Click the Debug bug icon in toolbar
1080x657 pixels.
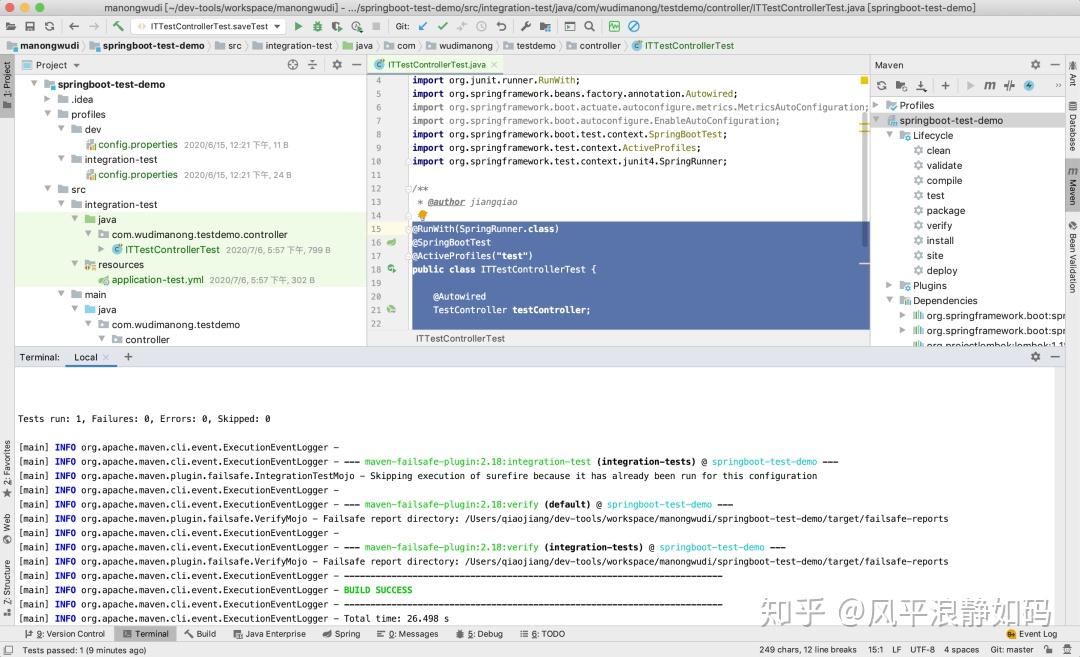317,26
